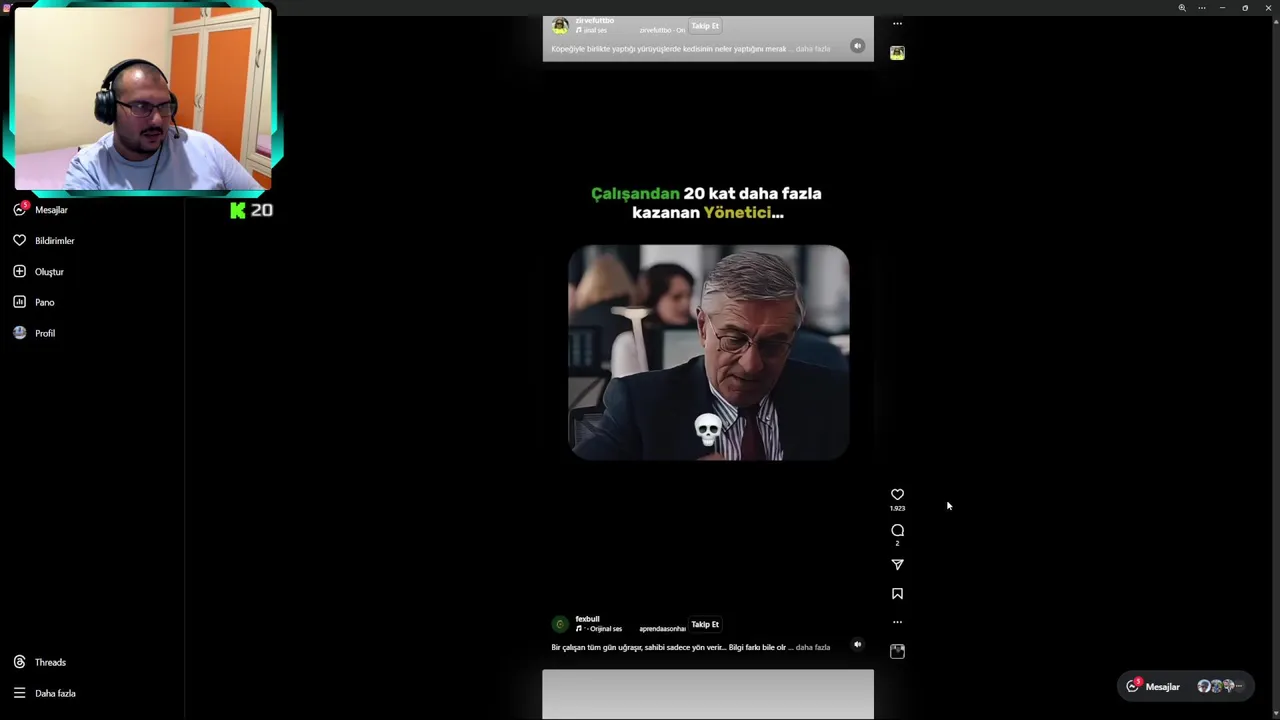Click the Profil avatar icon
Screen dimensions: 1280x720
[19, 333]
